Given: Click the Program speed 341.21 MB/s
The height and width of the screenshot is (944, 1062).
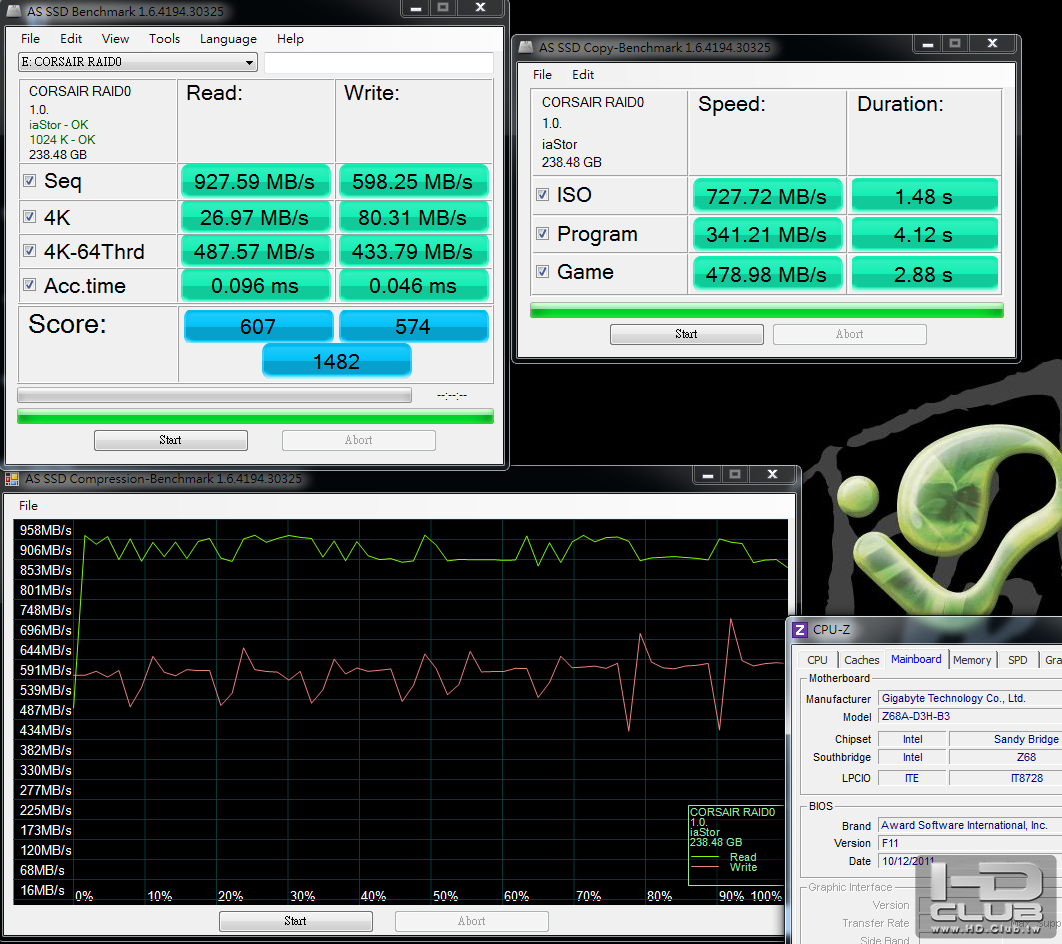Looking at the screenshot, I should (x=767, y=234).
